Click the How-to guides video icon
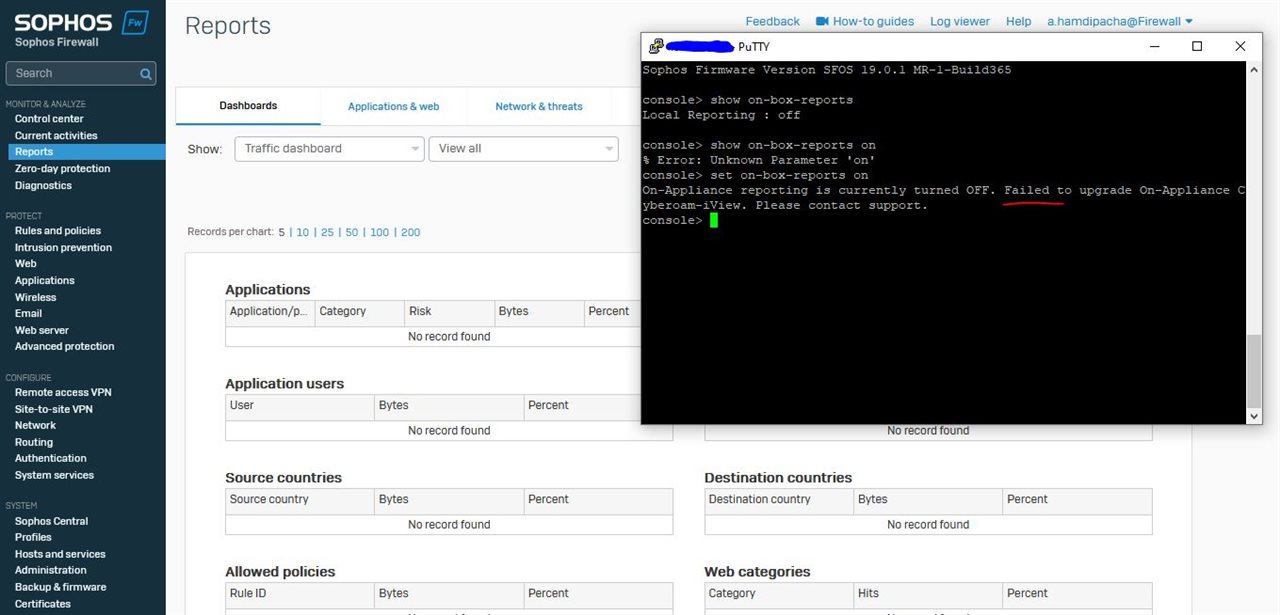1280x615 pixels. click(x=822, y=21)
